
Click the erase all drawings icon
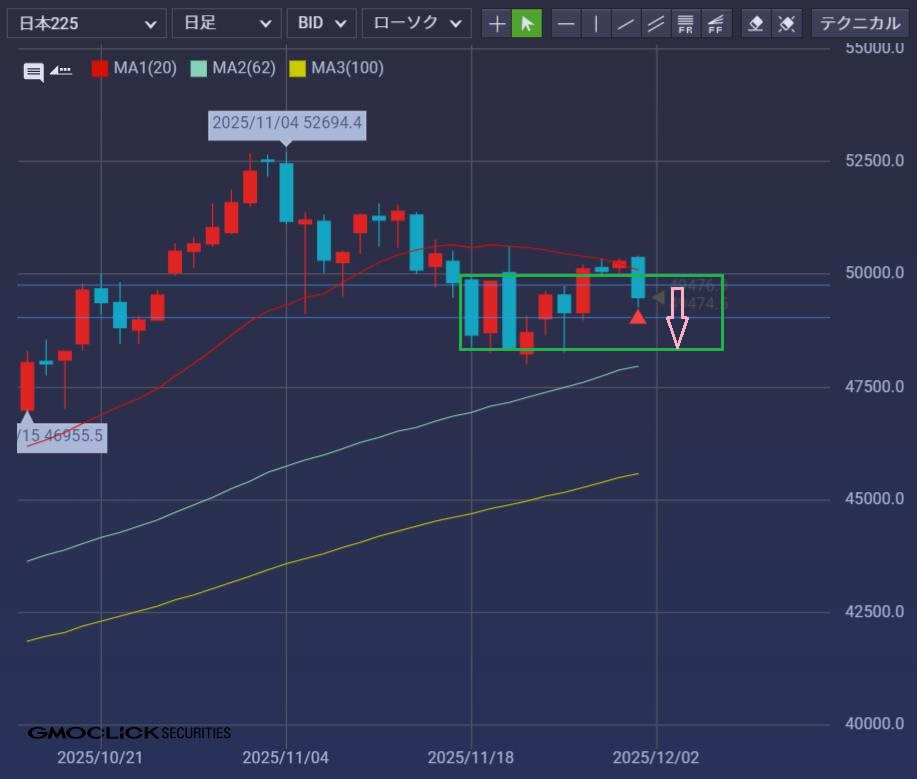click(x=787, y=23)
